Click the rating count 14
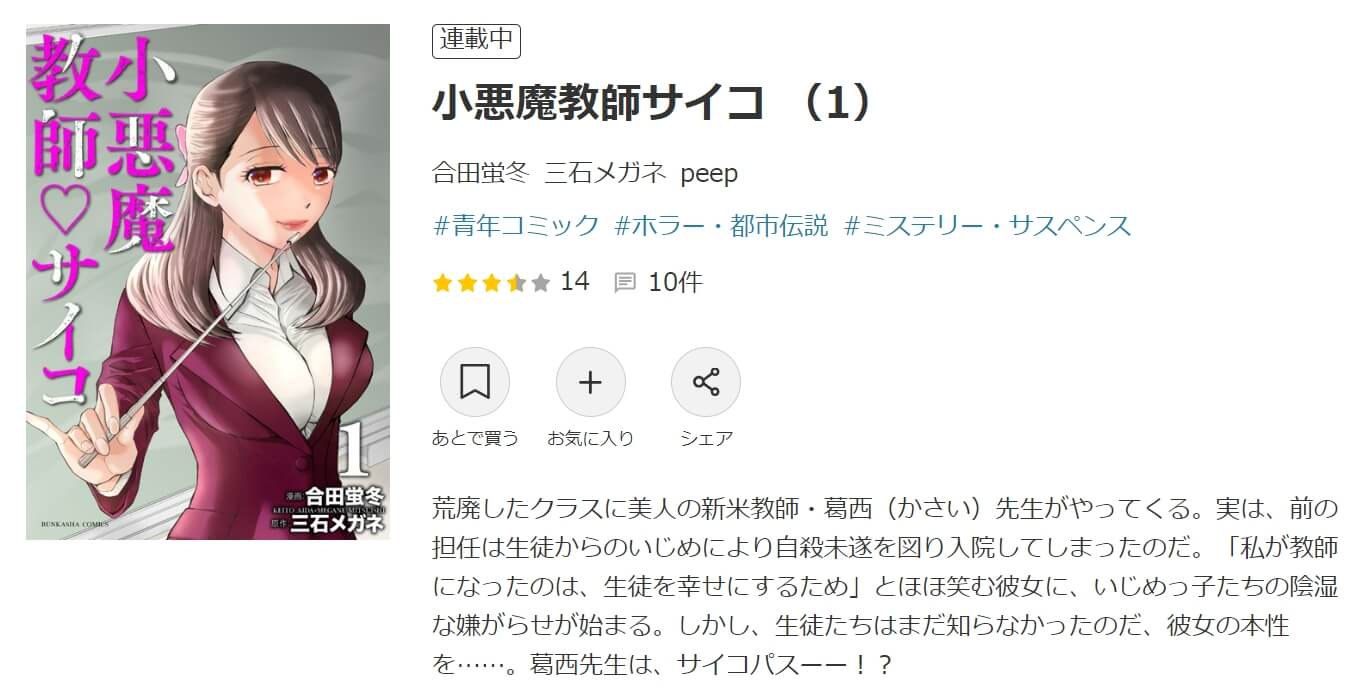This screenshot has width=1355, height=695. pyautogui.click(x=575, y=282)
